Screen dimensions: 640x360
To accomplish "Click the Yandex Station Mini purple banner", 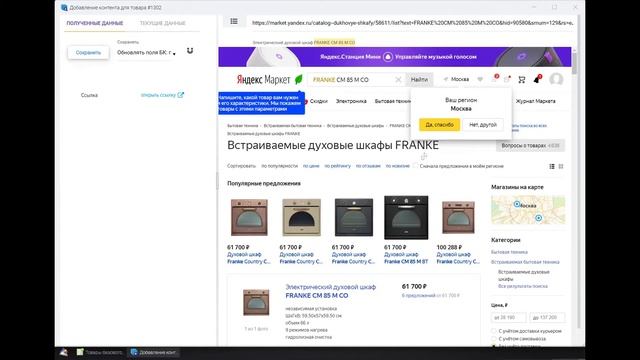I will [x=395, y=57].
